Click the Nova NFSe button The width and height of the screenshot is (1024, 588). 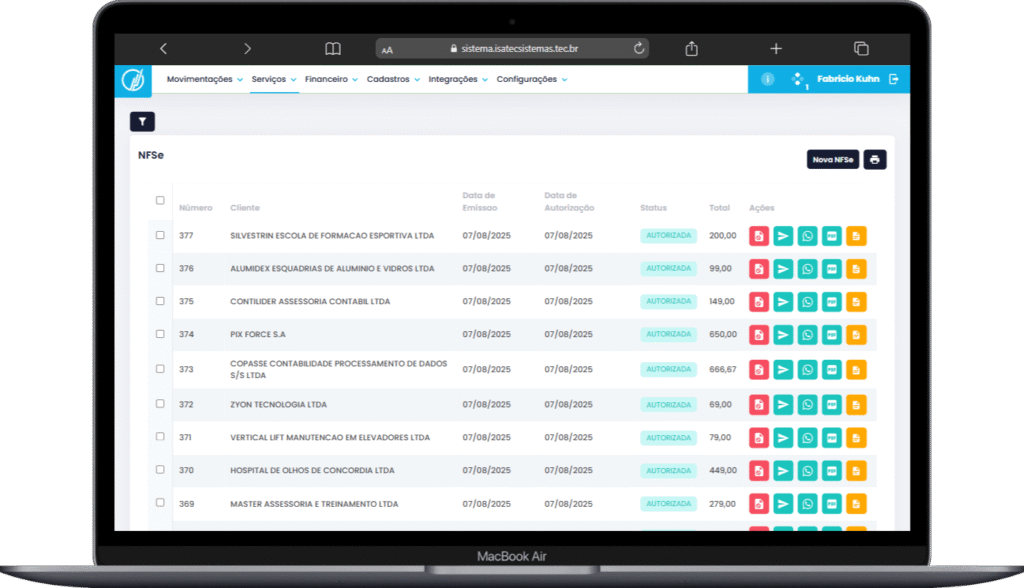coord(832,160)
